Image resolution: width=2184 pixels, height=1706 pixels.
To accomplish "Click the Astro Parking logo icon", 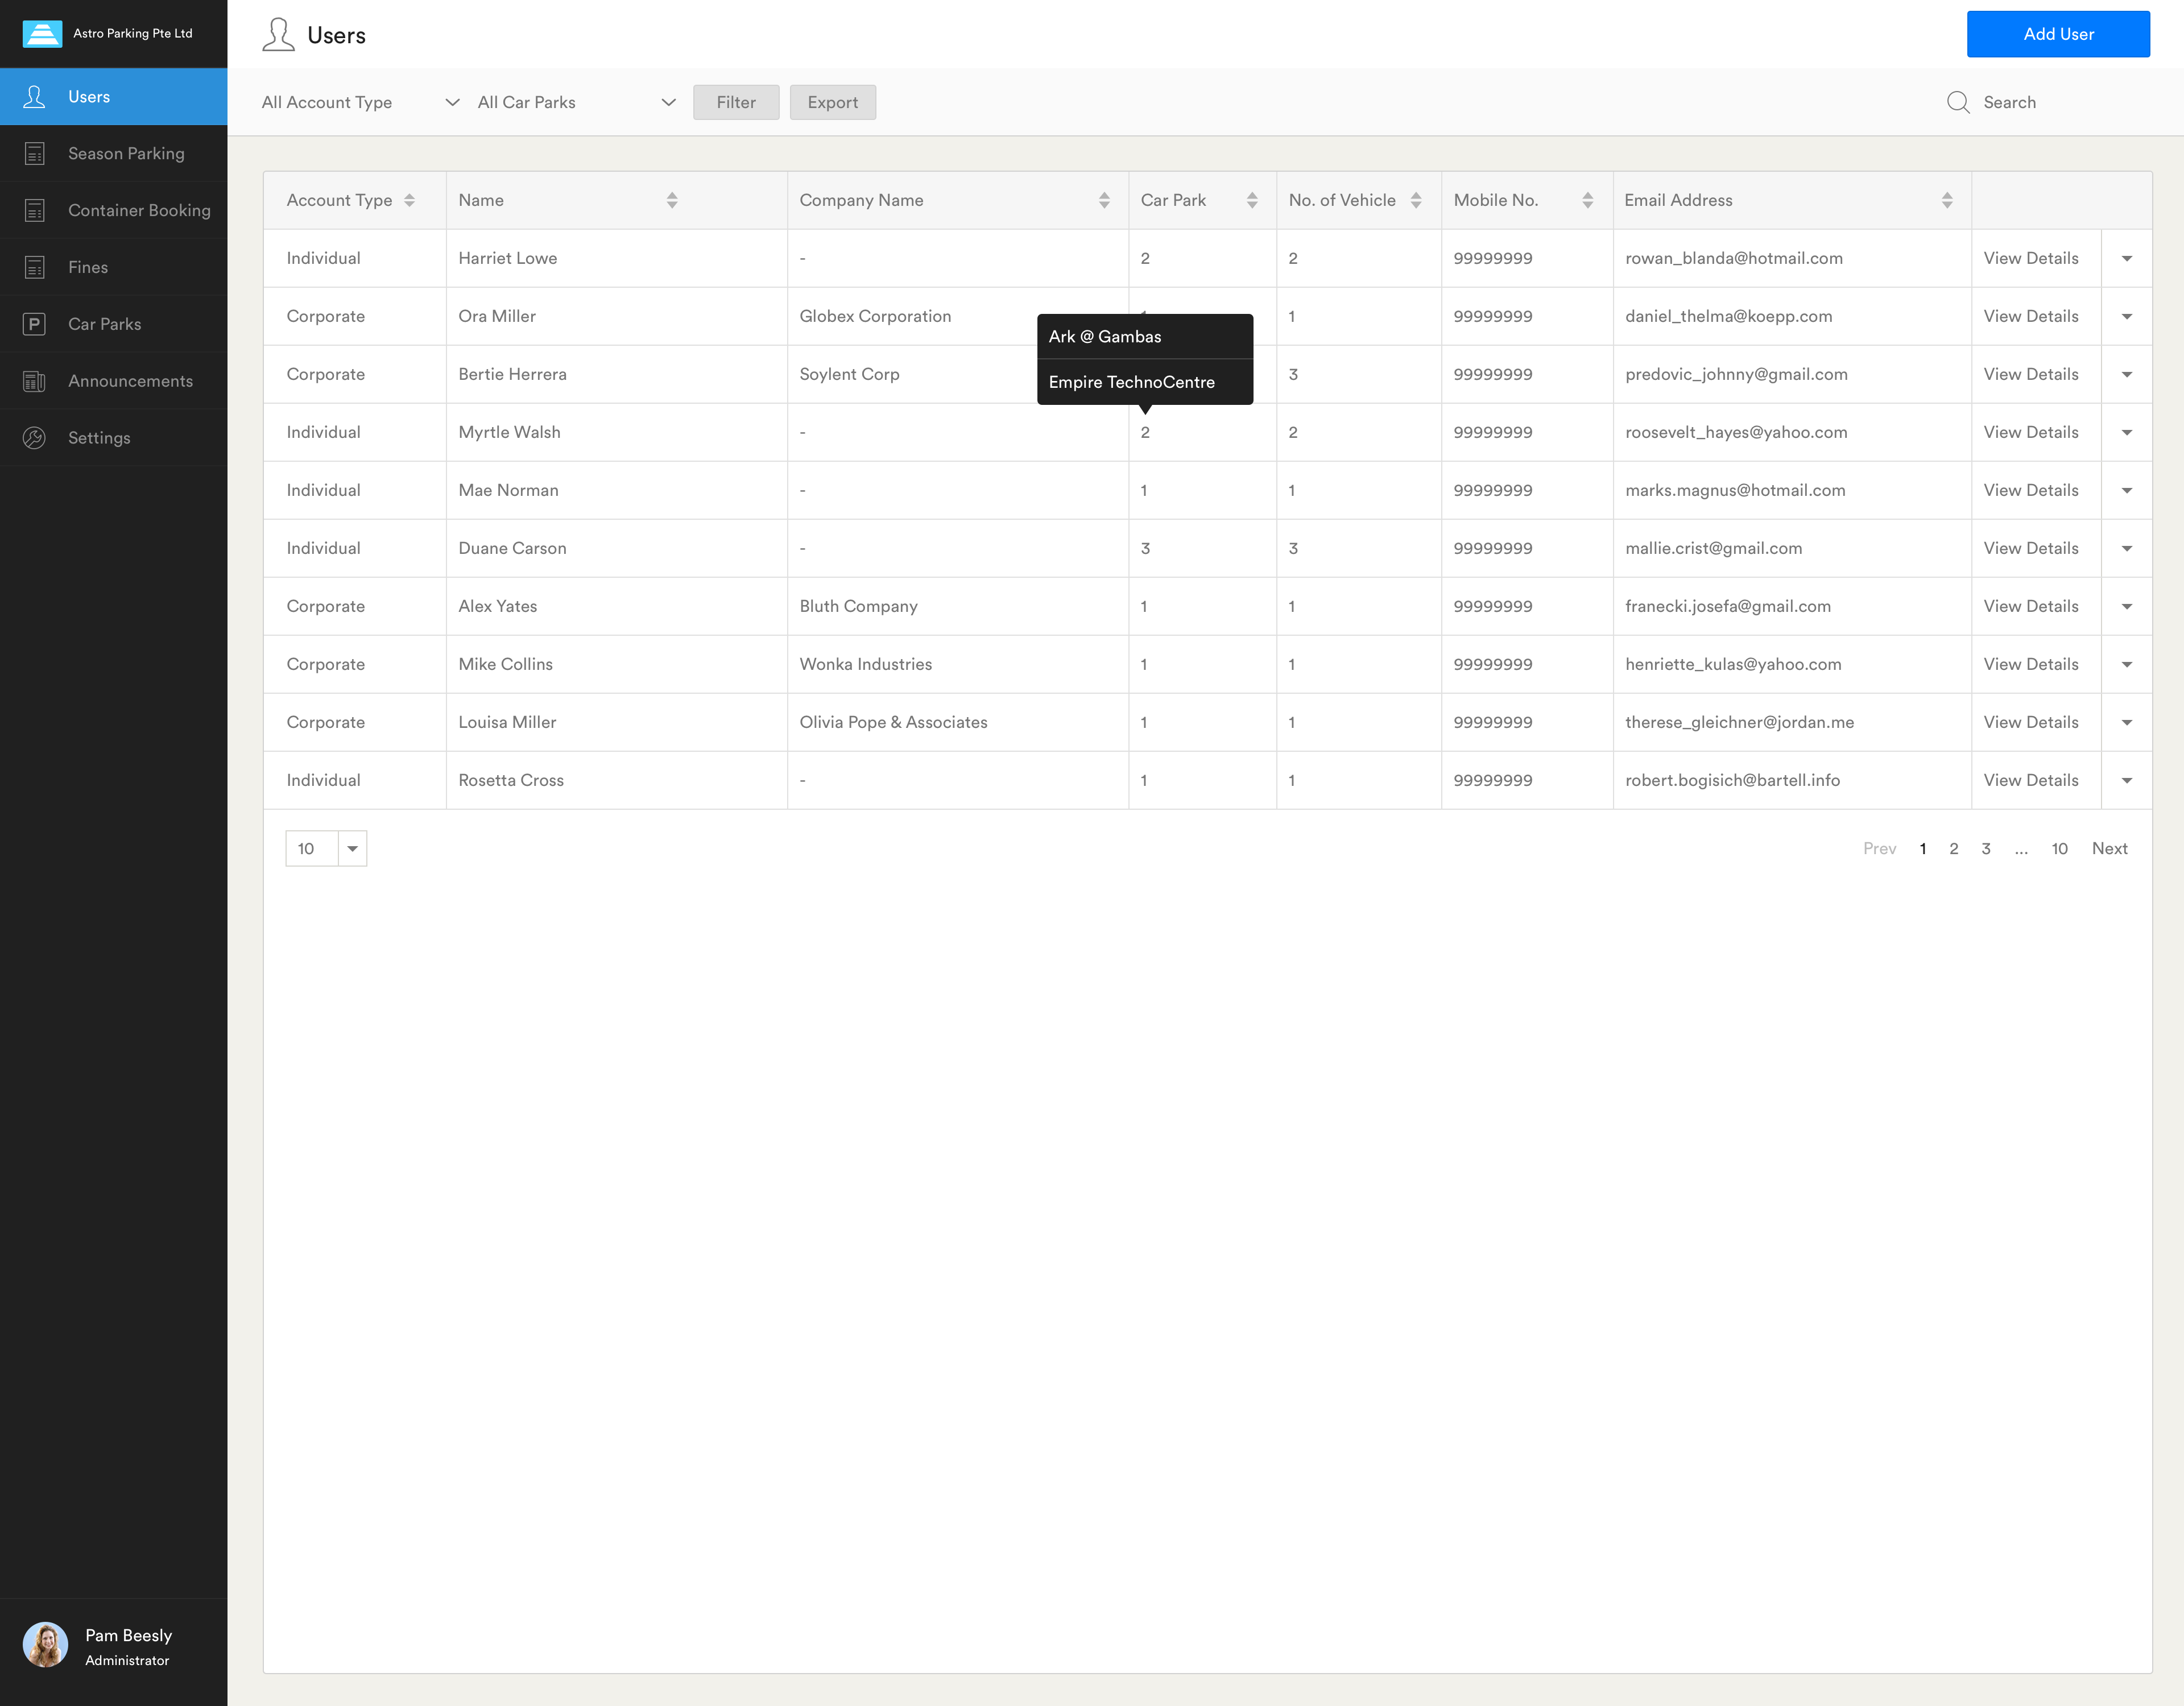I will click(42, 33).
